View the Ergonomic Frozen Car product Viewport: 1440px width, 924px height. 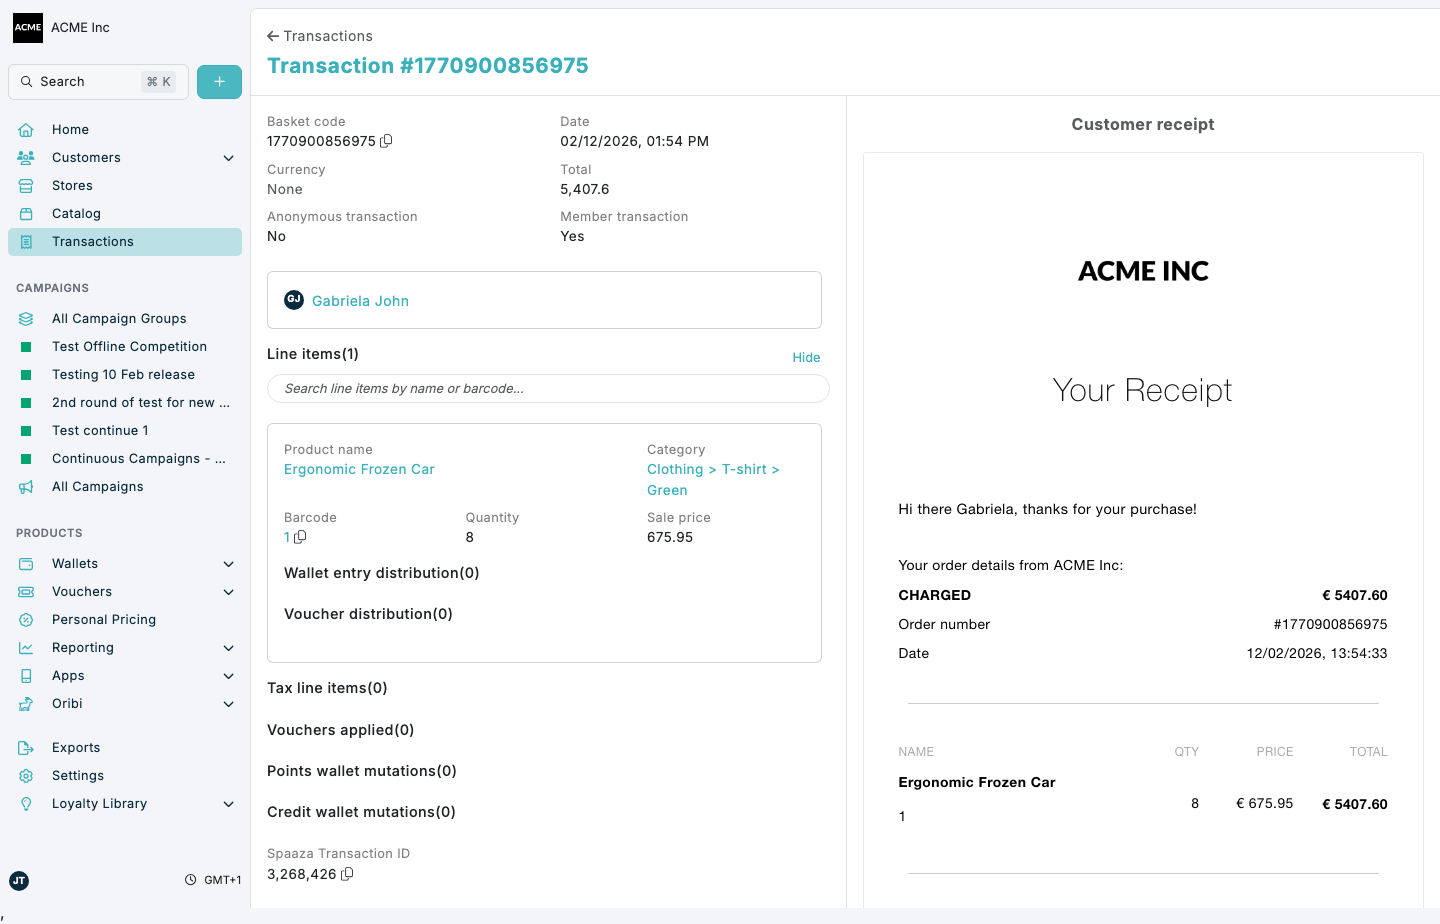coord(359,469)
